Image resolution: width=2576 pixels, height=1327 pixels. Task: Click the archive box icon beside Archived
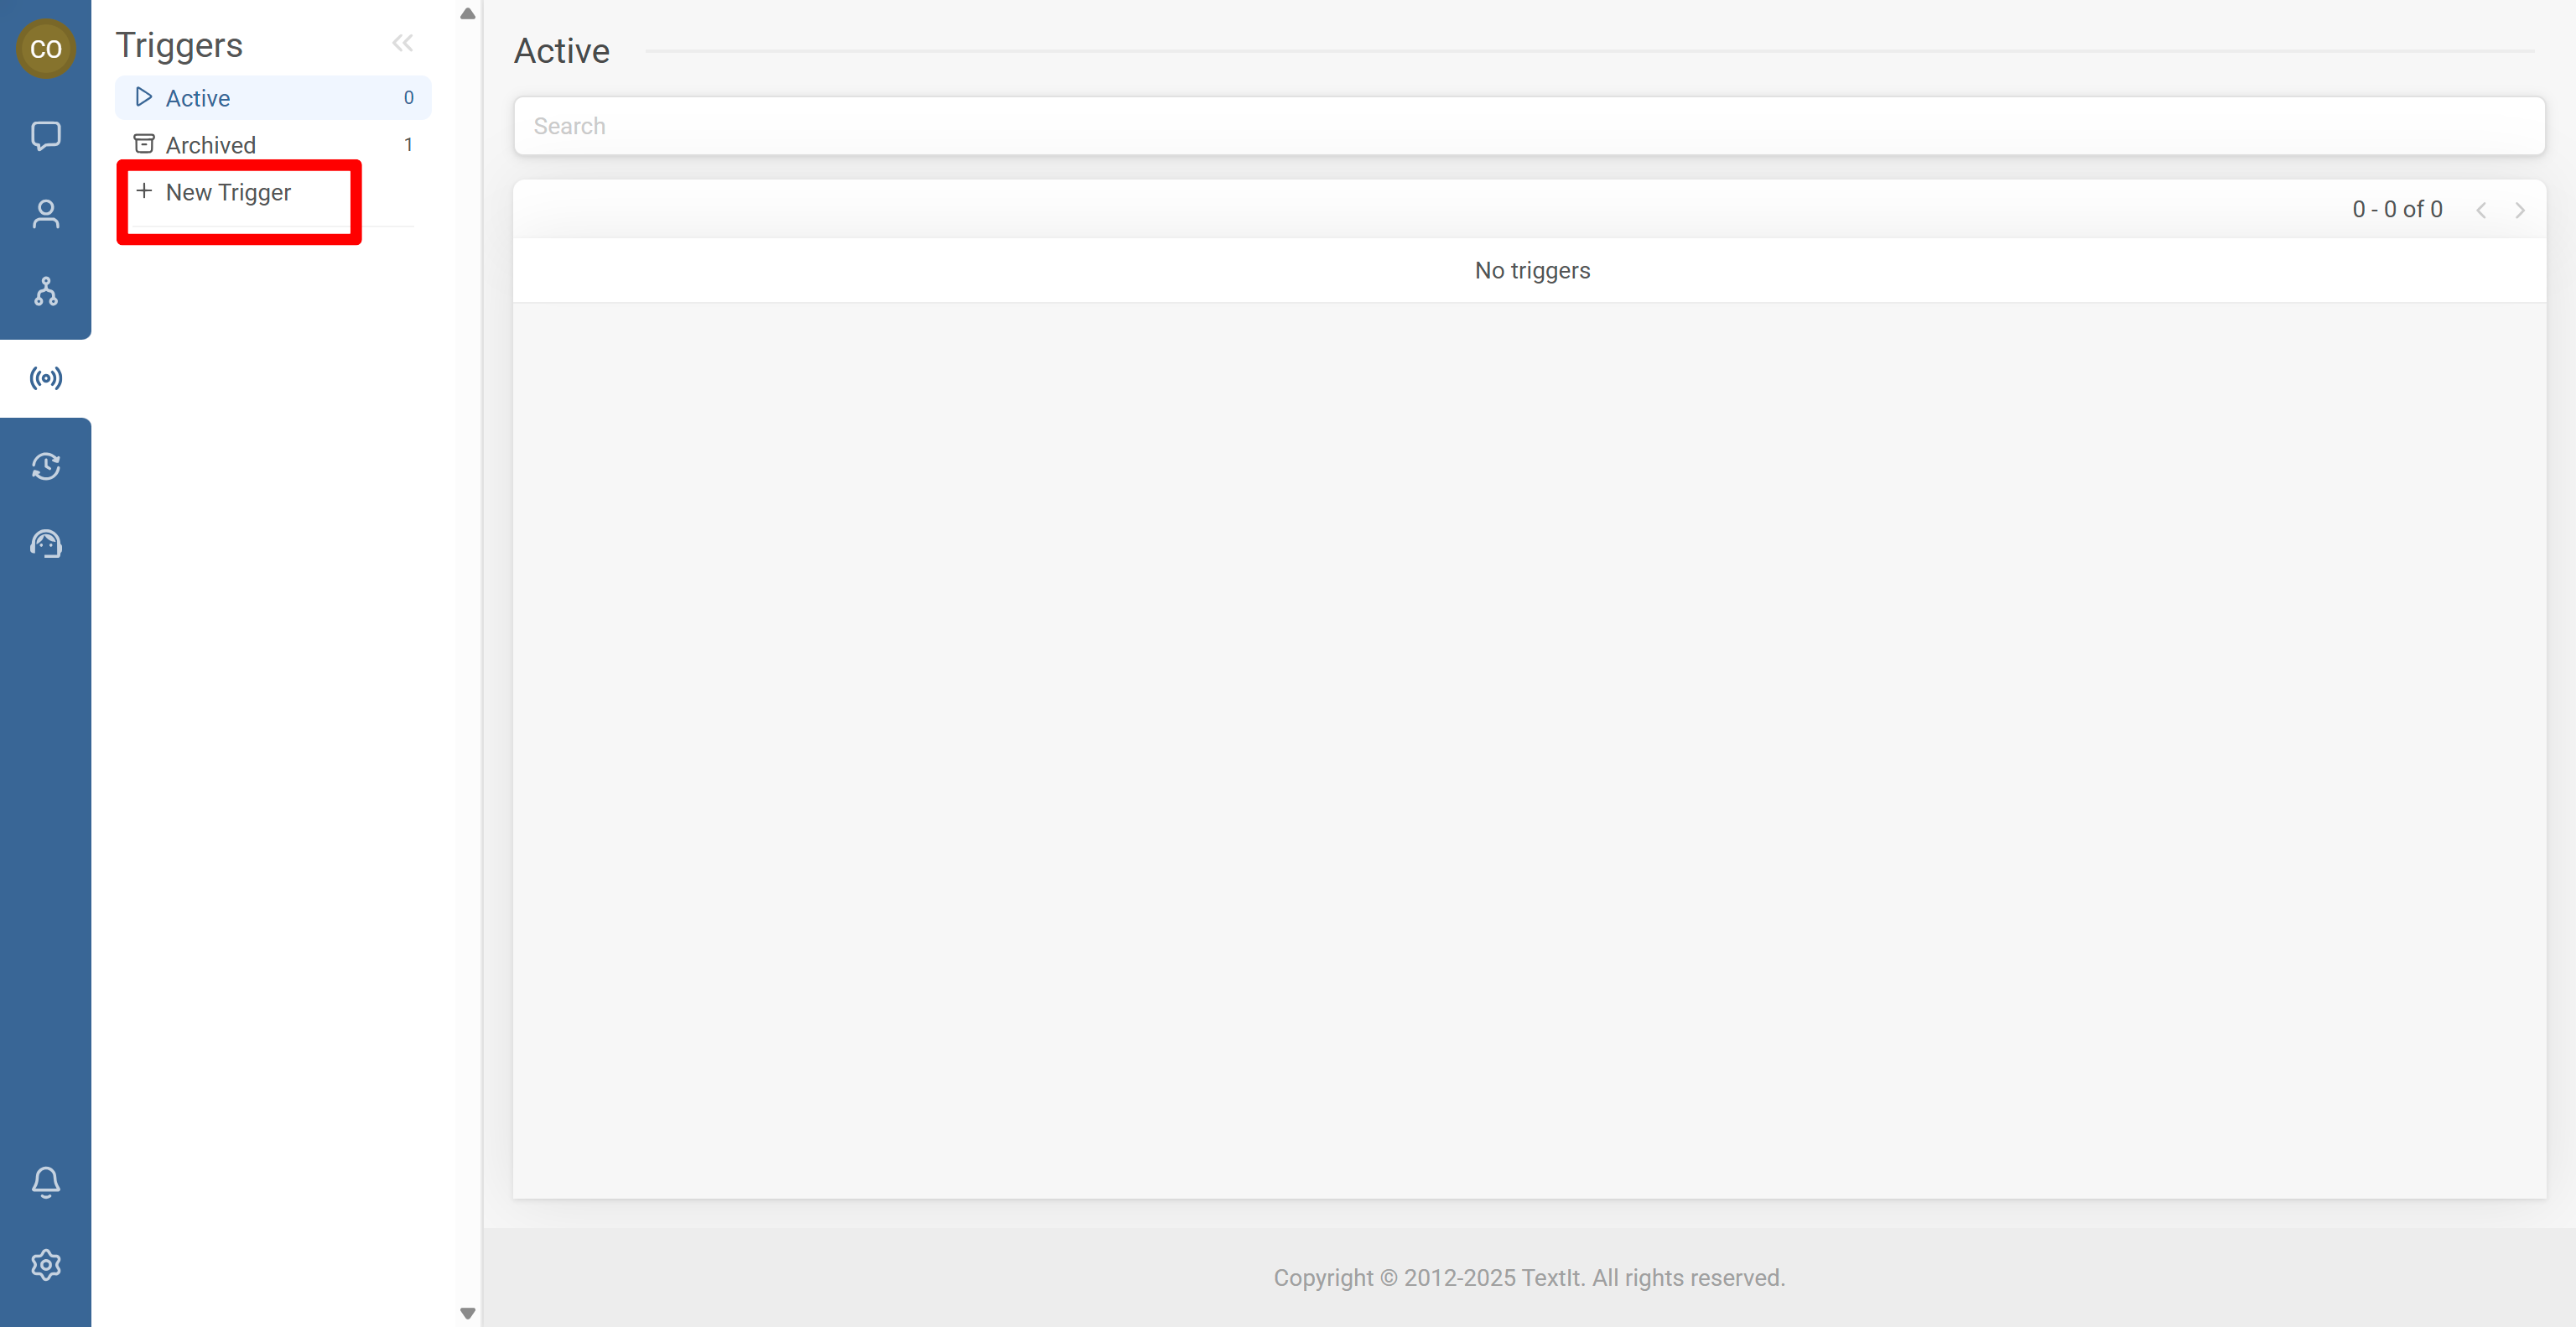tap(143, 143)
